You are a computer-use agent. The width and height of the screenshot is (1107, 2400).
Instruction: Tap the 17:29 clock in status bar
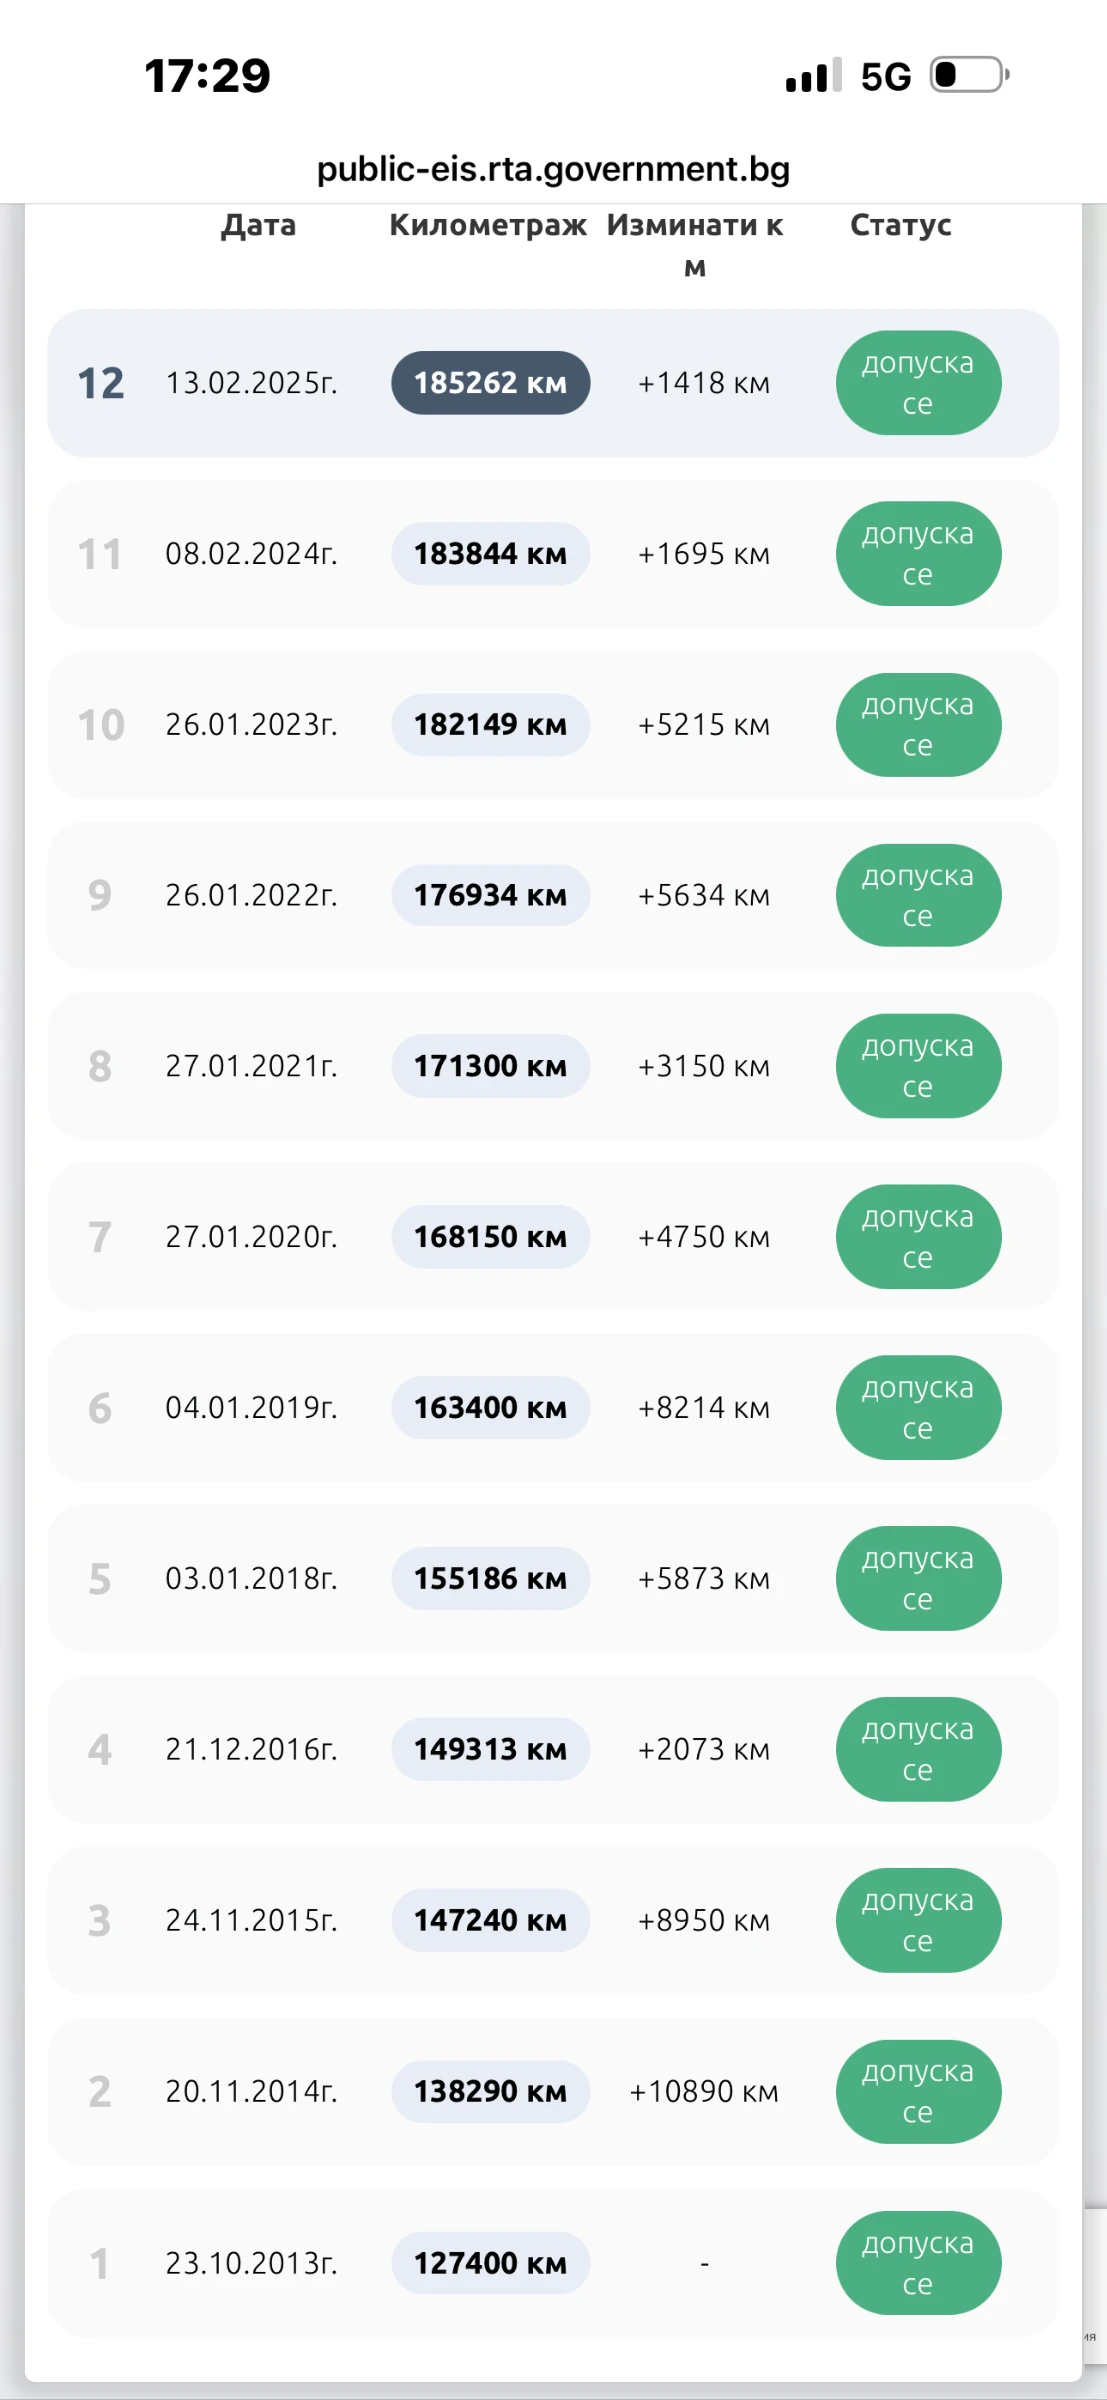click(x=207, y=76)
